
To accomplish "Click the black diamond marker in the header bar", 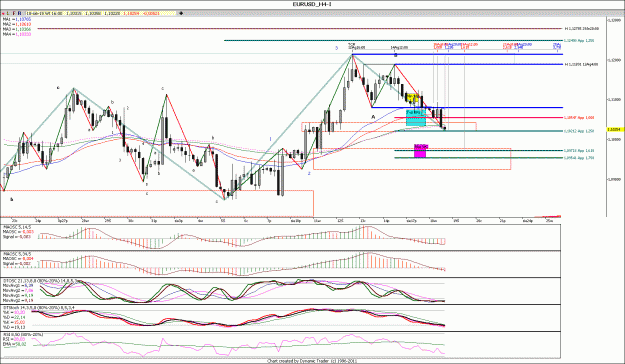I will pyautogui.click(x=181, y=13).
